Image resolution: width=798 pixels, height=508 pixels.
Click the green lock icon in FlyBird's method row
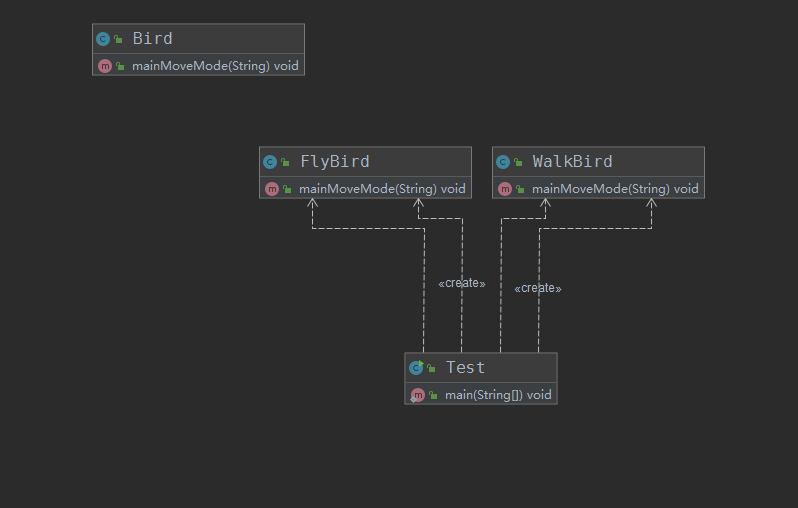[287, 189]
